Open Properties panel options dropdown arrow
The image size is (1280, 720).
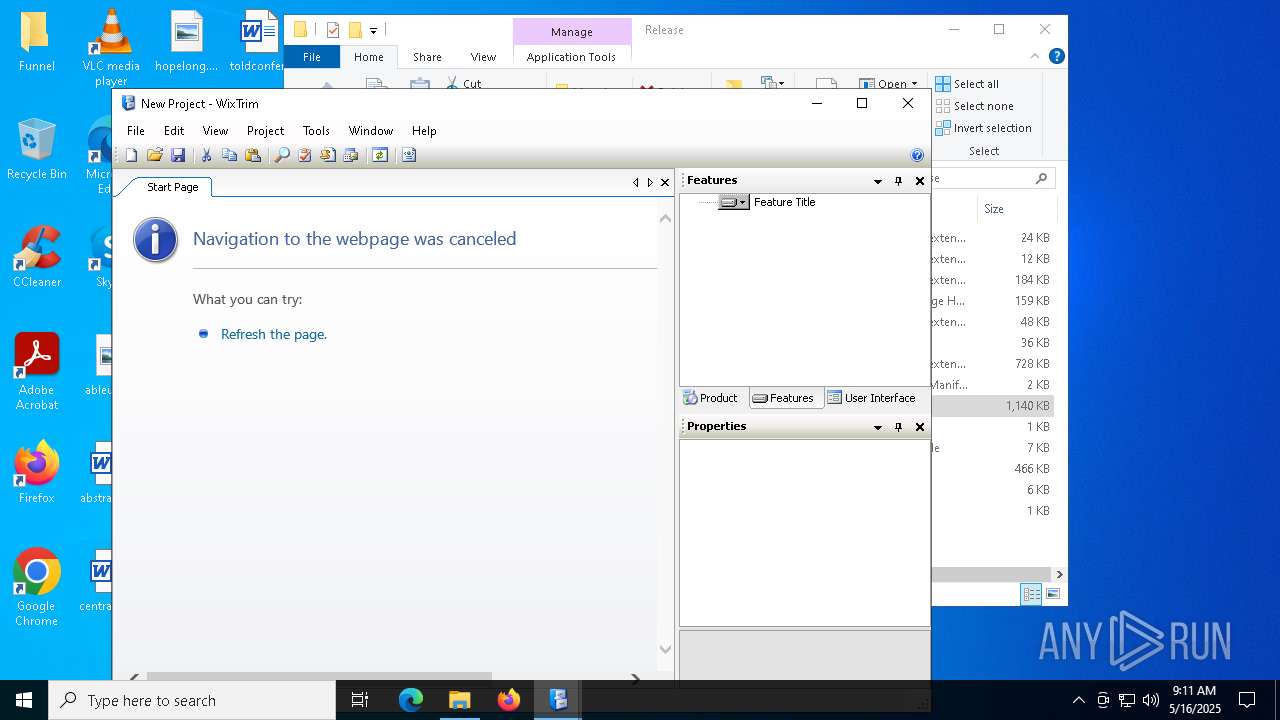pyautogui.click(x=878, y=427)
